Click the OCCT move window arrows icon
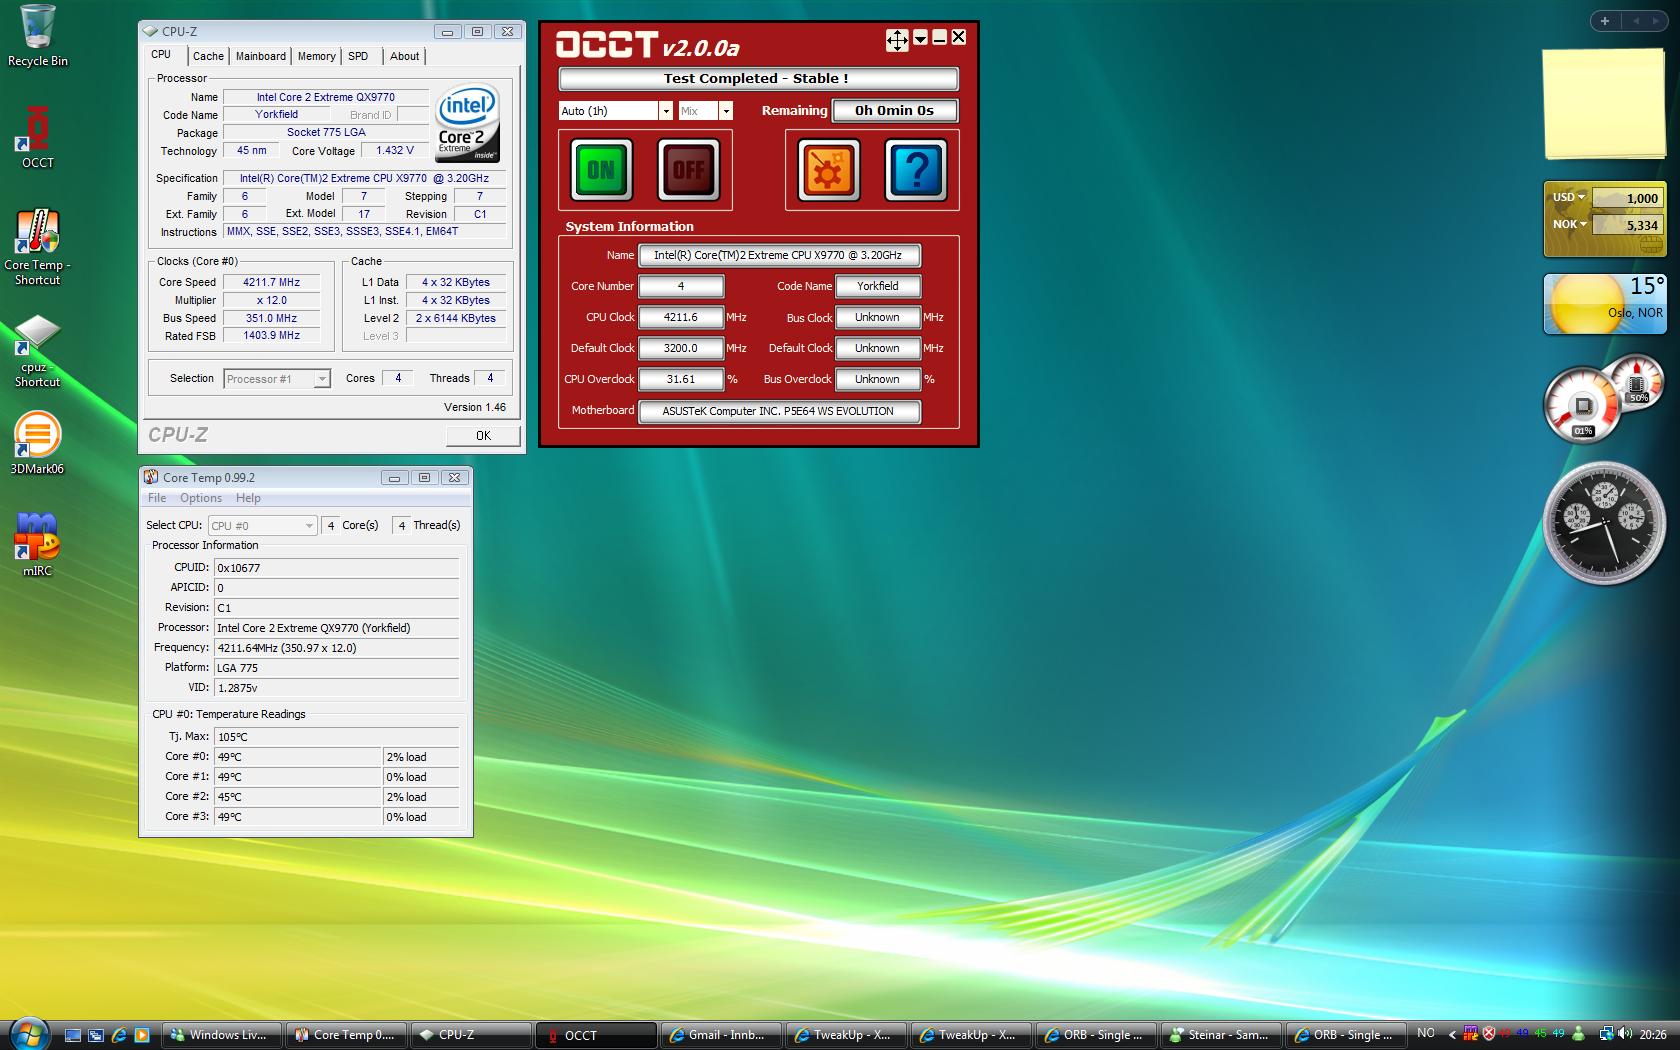The image size is (1680, 1050). [x=897, y=39]
